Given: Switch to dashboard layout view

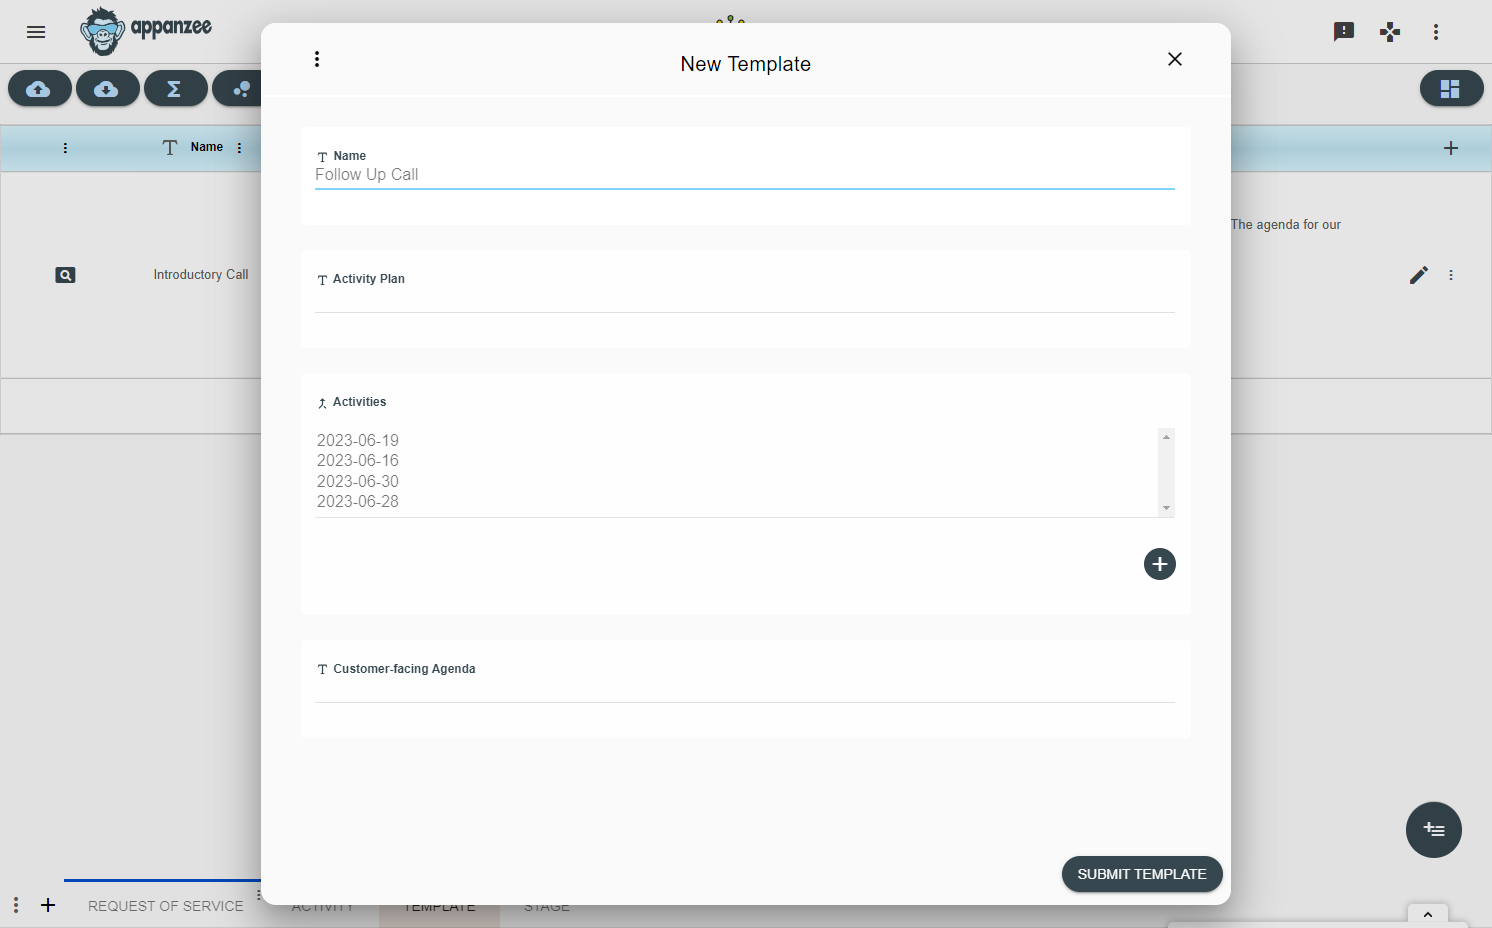Looking at the screenshot, I should [1451, 89].
